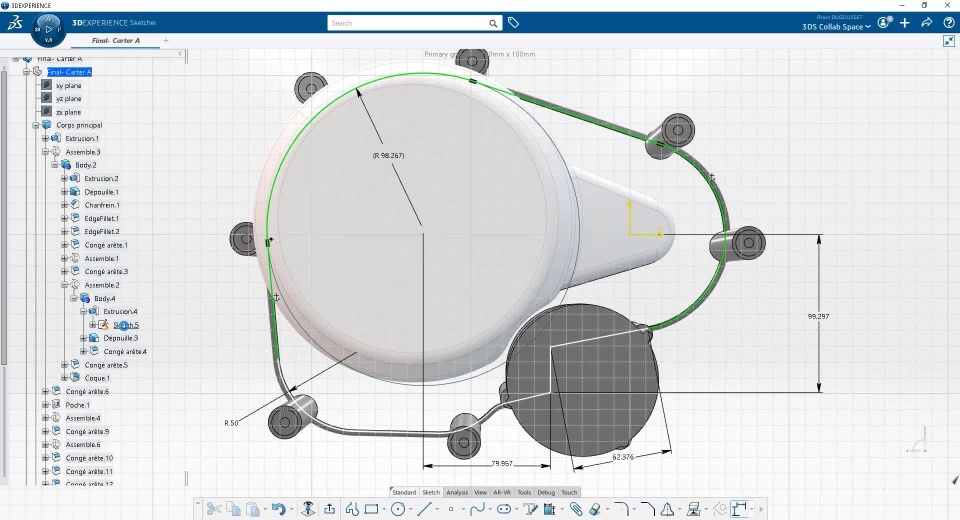Select the 79.967 dimension value
Image resolution: width=960 pixels, height=520 pixels.
coord(502,463)
